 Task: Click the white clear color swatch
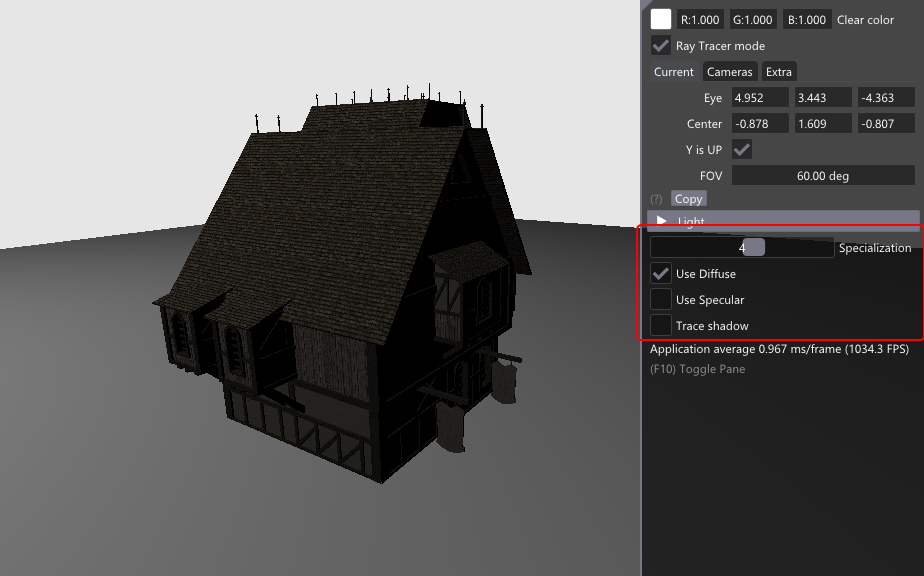coord(661,19)
